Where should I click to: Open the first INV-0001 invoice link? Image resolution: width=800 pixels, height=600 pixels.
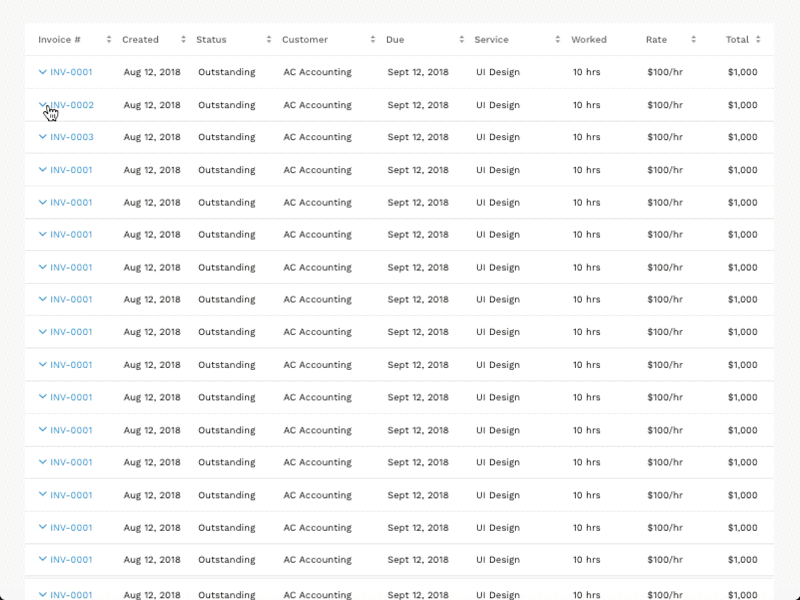71,72
